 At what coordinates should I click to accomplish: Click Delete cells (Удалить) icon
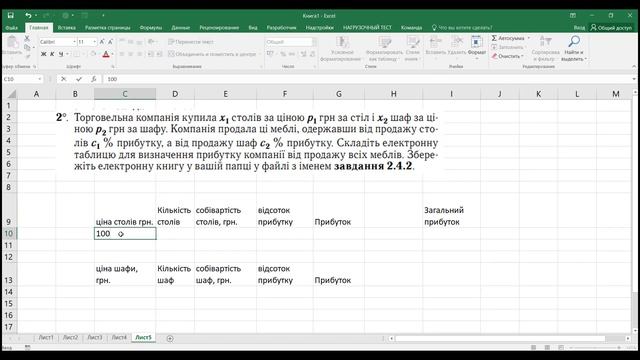pos(457,46)
